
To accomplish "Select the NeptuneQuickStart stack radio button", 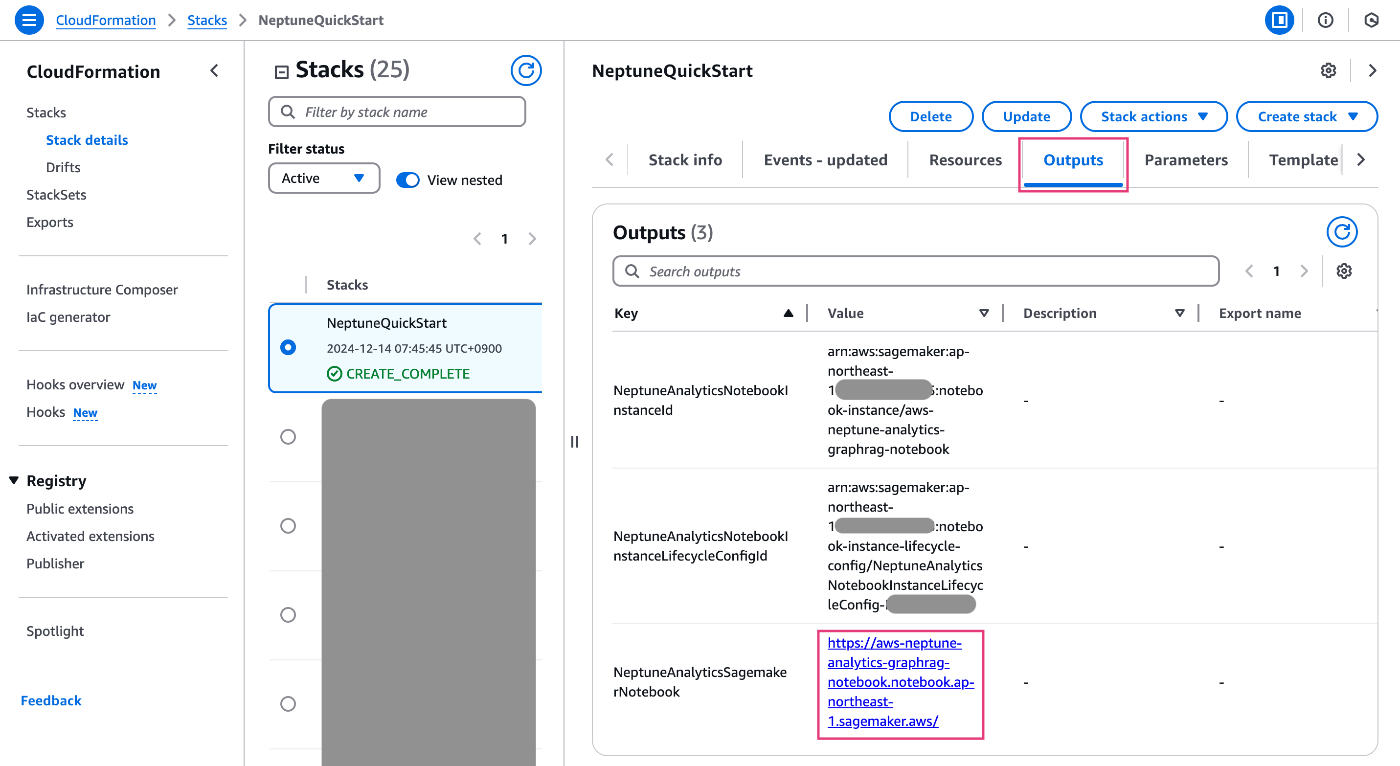I will pos(288,348).
